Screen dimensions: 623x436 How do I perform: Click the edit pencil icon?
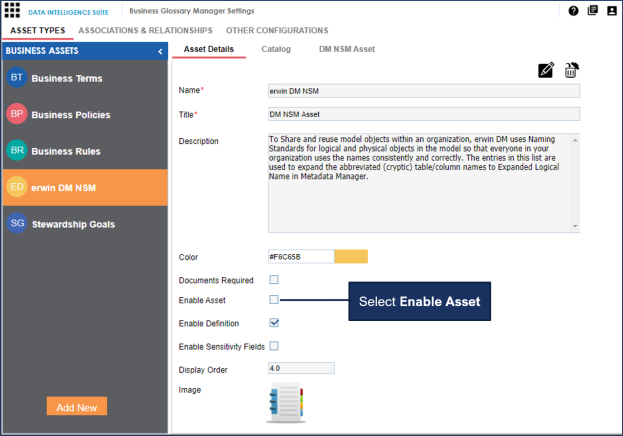click(x=546, y=70)
